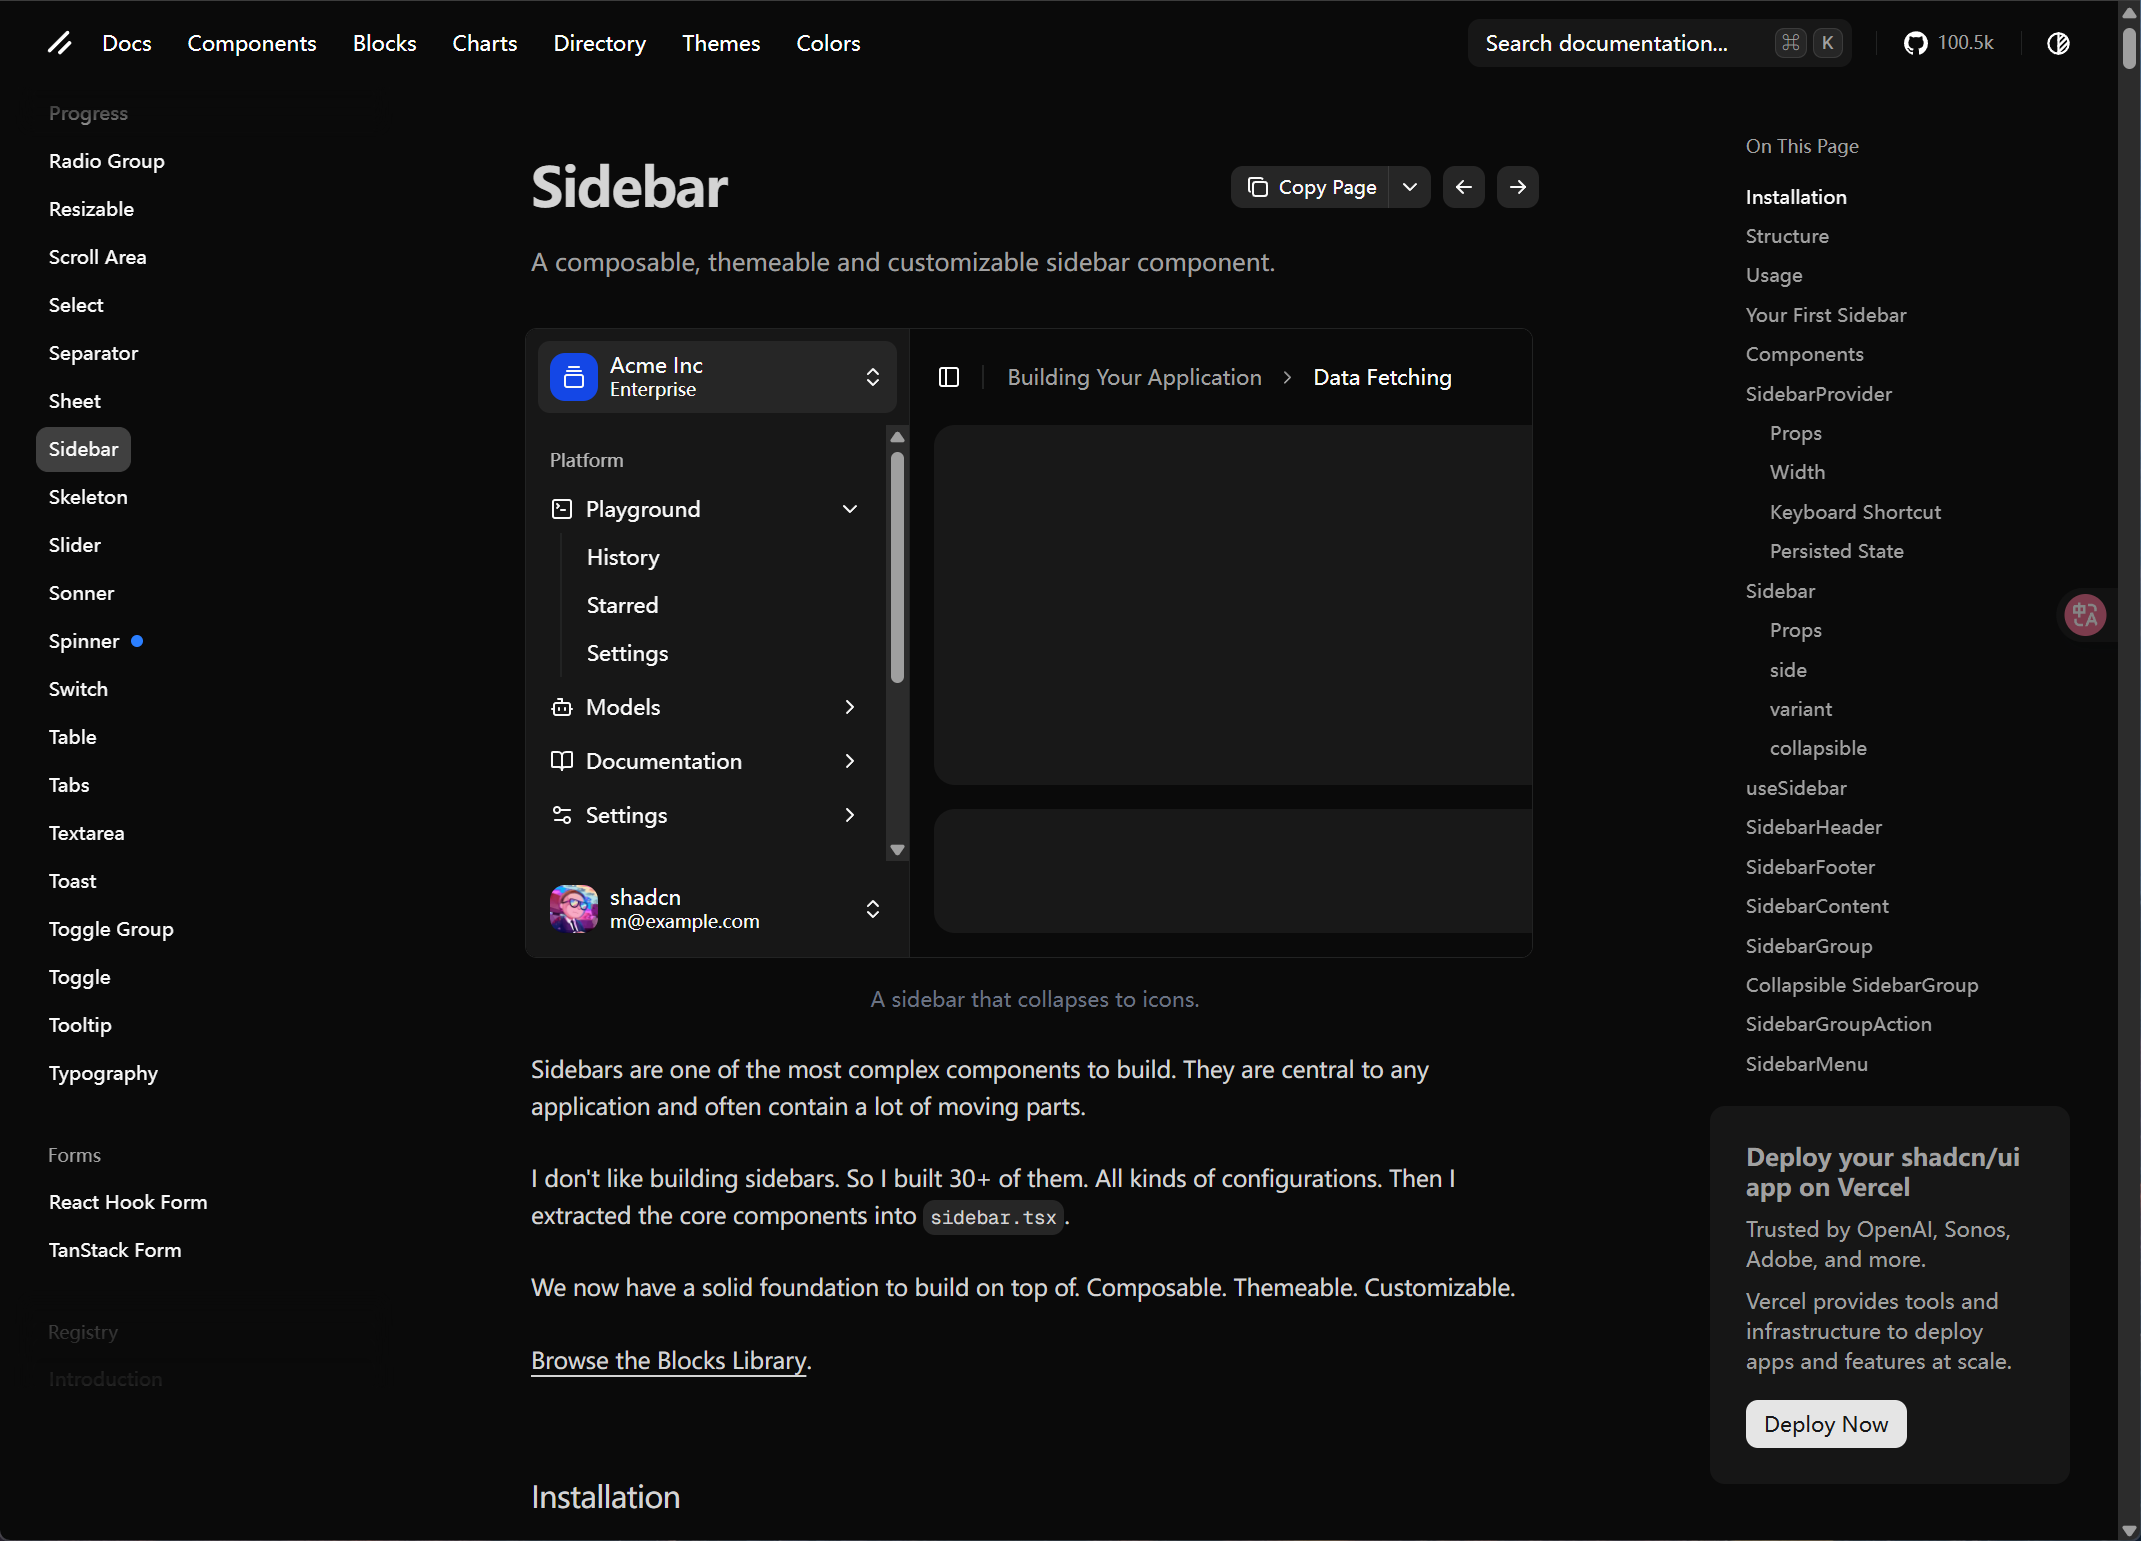The width and height of the screenshot is (2141, 1541).
Task: Toggle the dark/light theme icon
Action: [x=2057, y=43]
